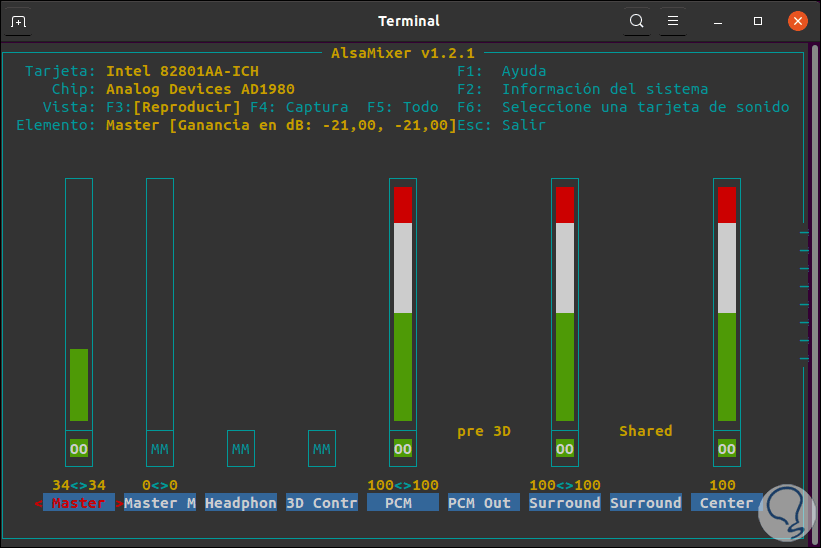
Task: Select the Surround label under 100<>100
Action: tap(564, 503)
